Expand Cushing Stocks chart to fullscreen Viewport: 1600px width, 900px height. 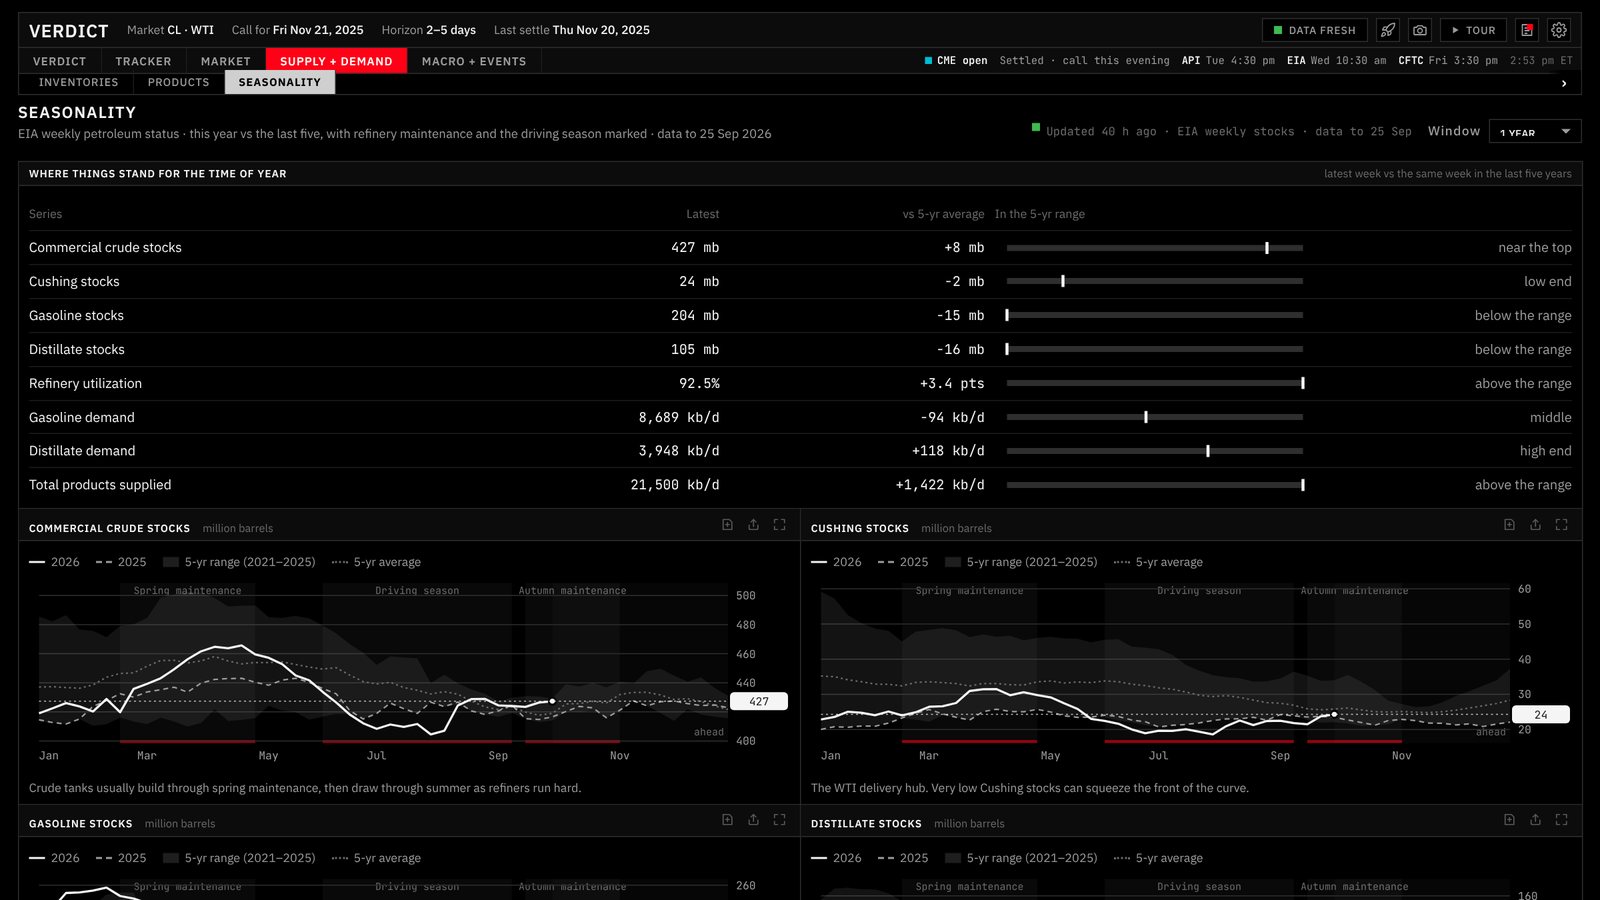tap(1561, 524)
